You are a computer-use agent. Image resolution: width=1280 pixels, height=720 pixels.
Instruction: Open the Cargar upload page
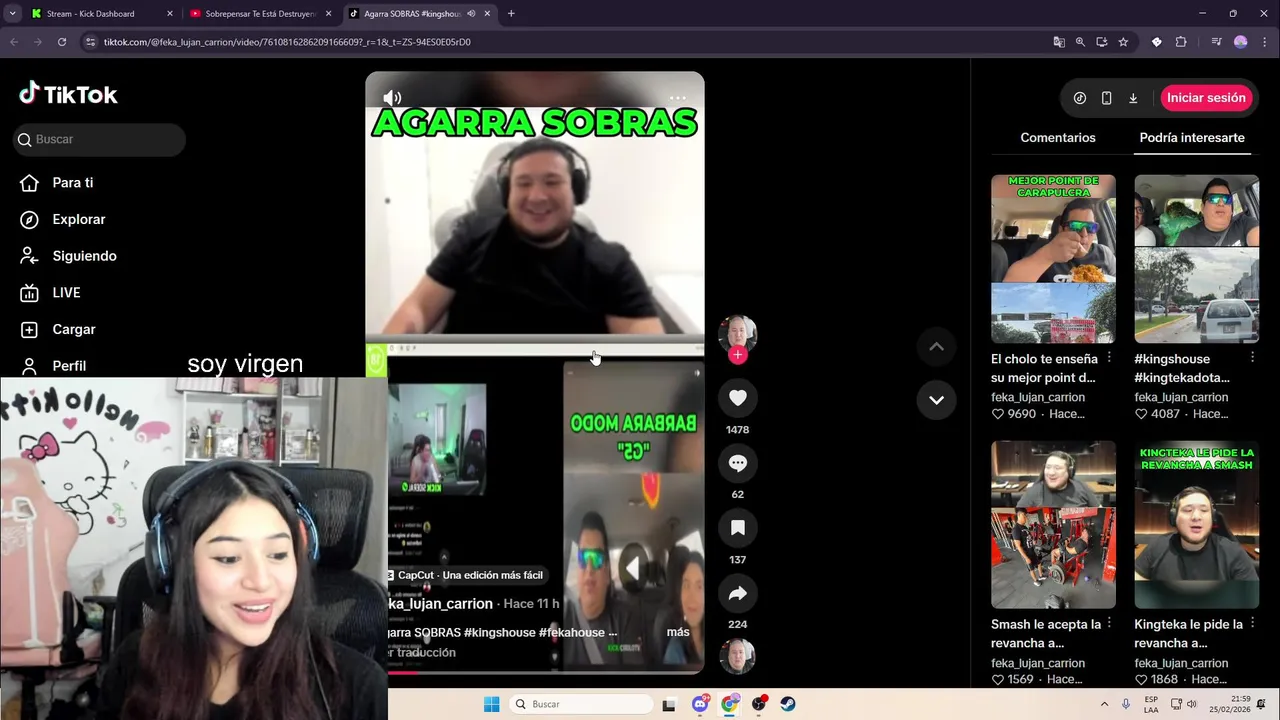click(x=58, y=329)
